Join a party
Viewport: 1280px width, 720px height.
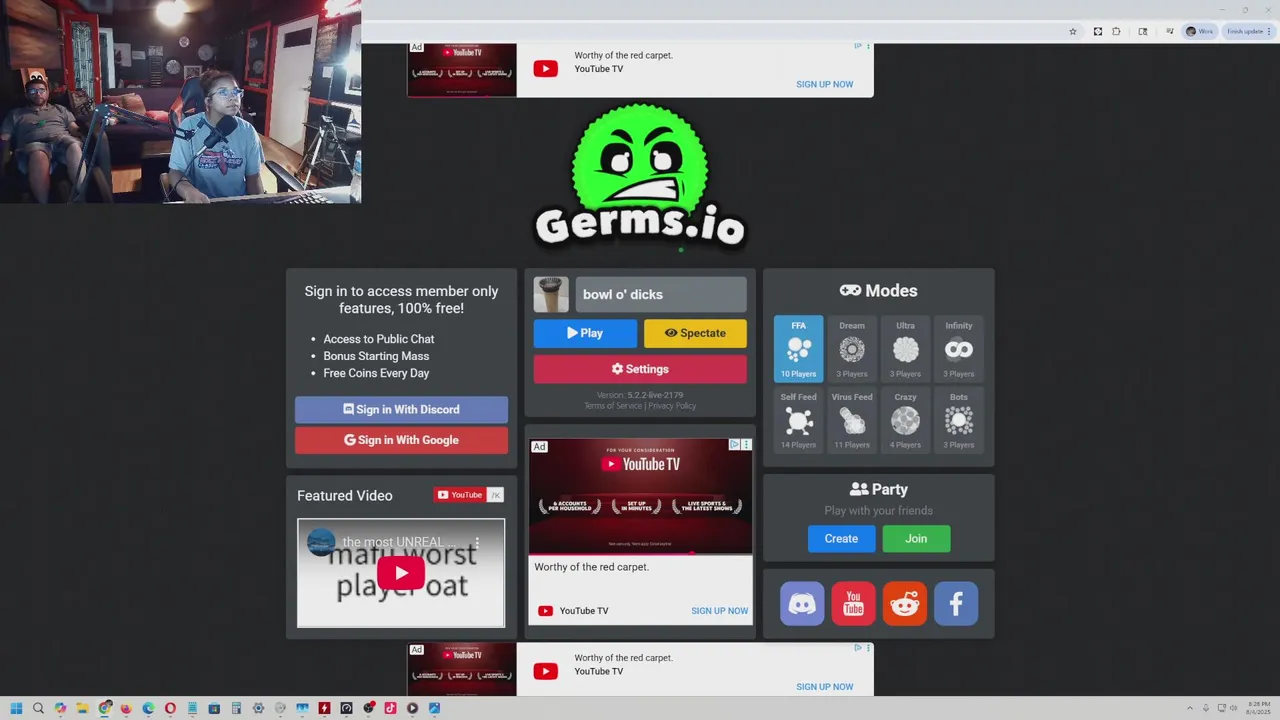[916, 538]
